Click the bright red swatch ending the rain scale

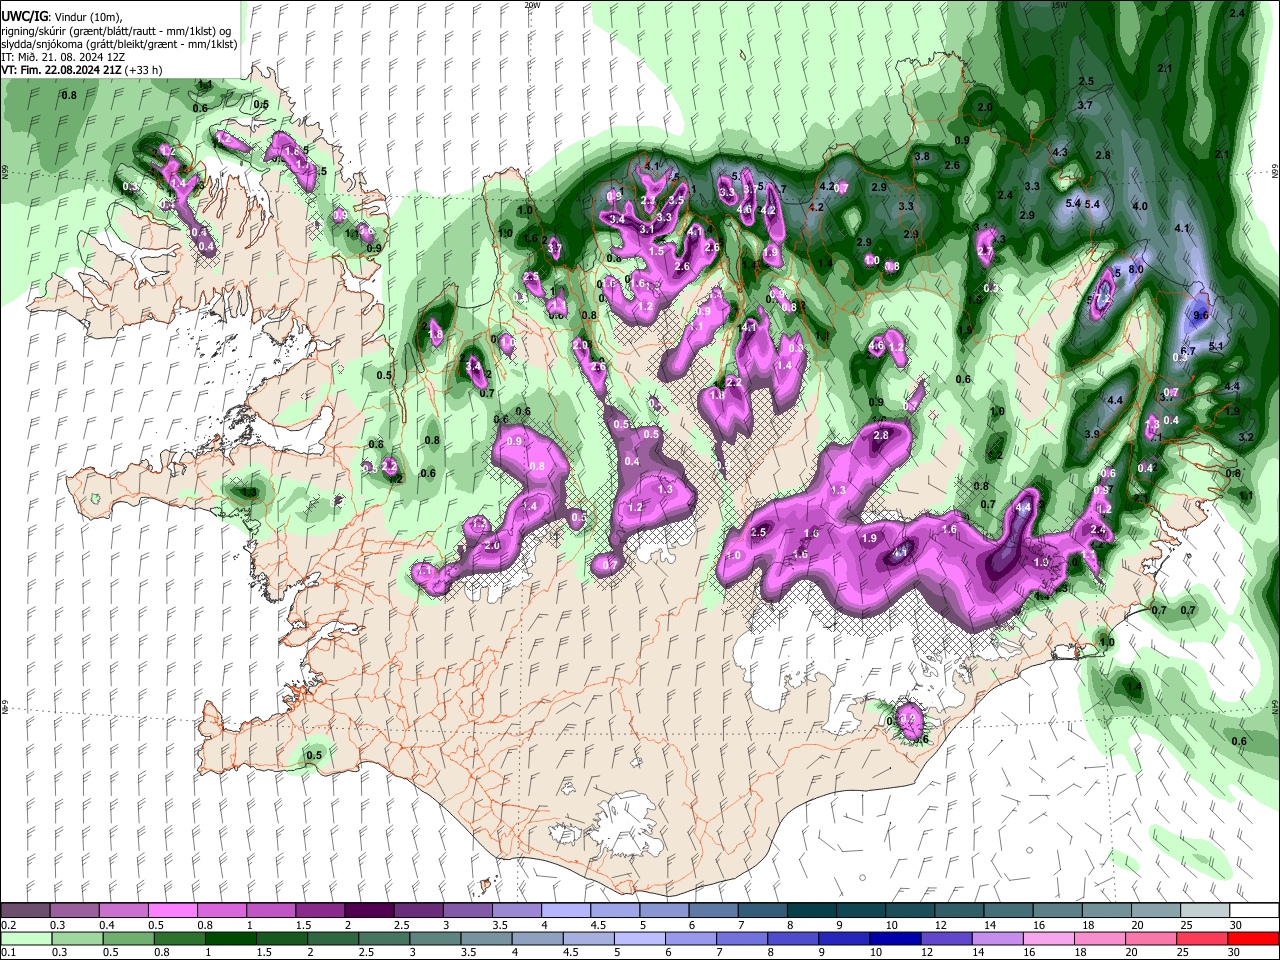[1255, 938]
